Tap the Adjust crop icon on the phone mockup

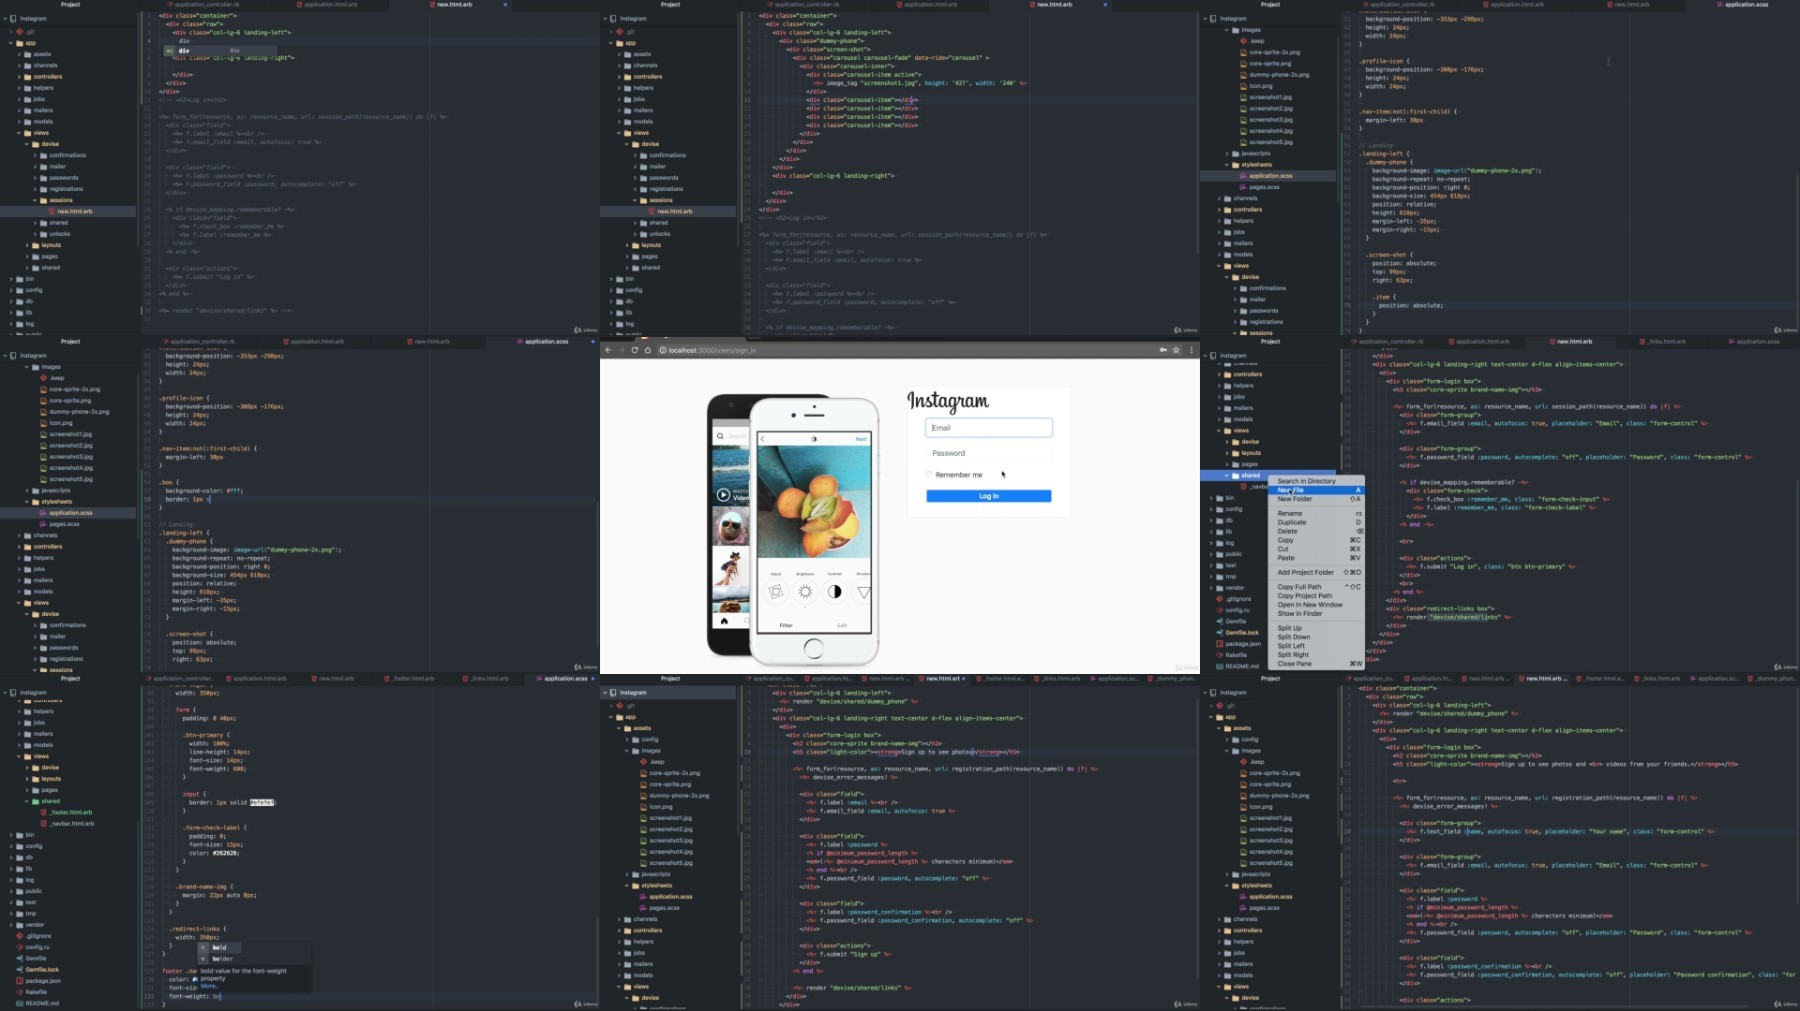click(776, 592)
